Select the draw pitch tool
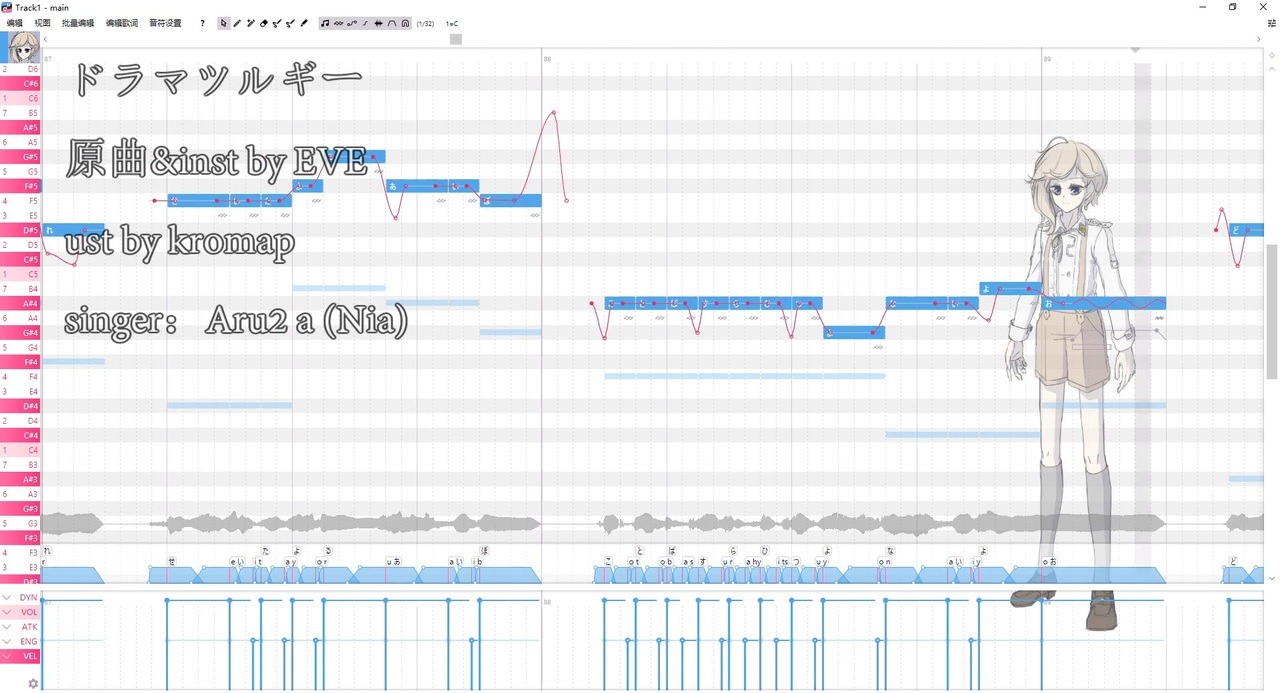The image size is (1280, 693). (277, 23)
